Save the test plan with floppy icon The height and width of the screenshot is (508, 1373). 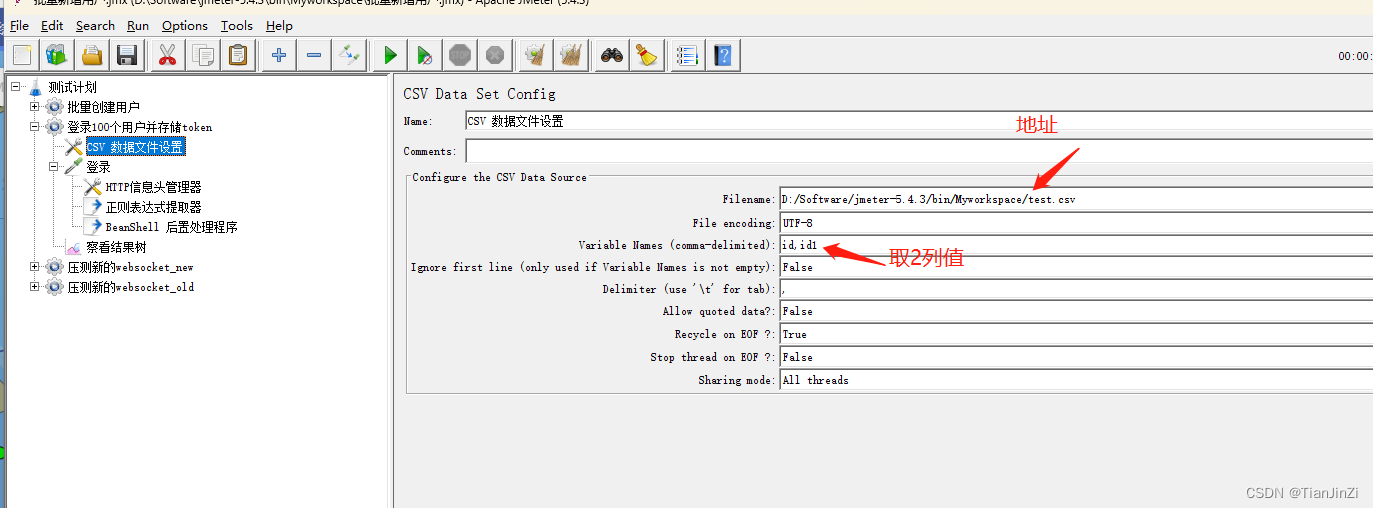(127, 55)
